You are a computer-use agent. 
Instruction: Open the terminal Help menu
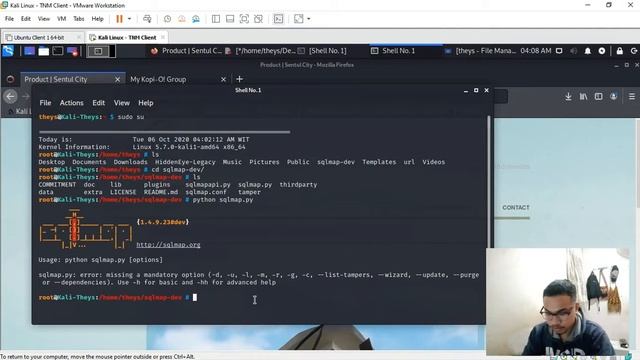point(146,103)
